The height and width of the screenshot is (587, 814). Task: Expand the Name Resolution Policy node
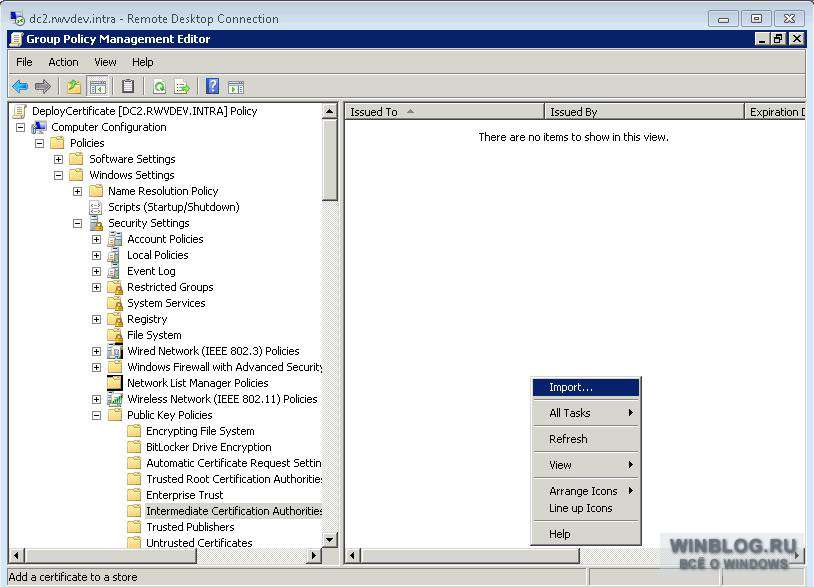pyautogui.click(x=77, y=192)
